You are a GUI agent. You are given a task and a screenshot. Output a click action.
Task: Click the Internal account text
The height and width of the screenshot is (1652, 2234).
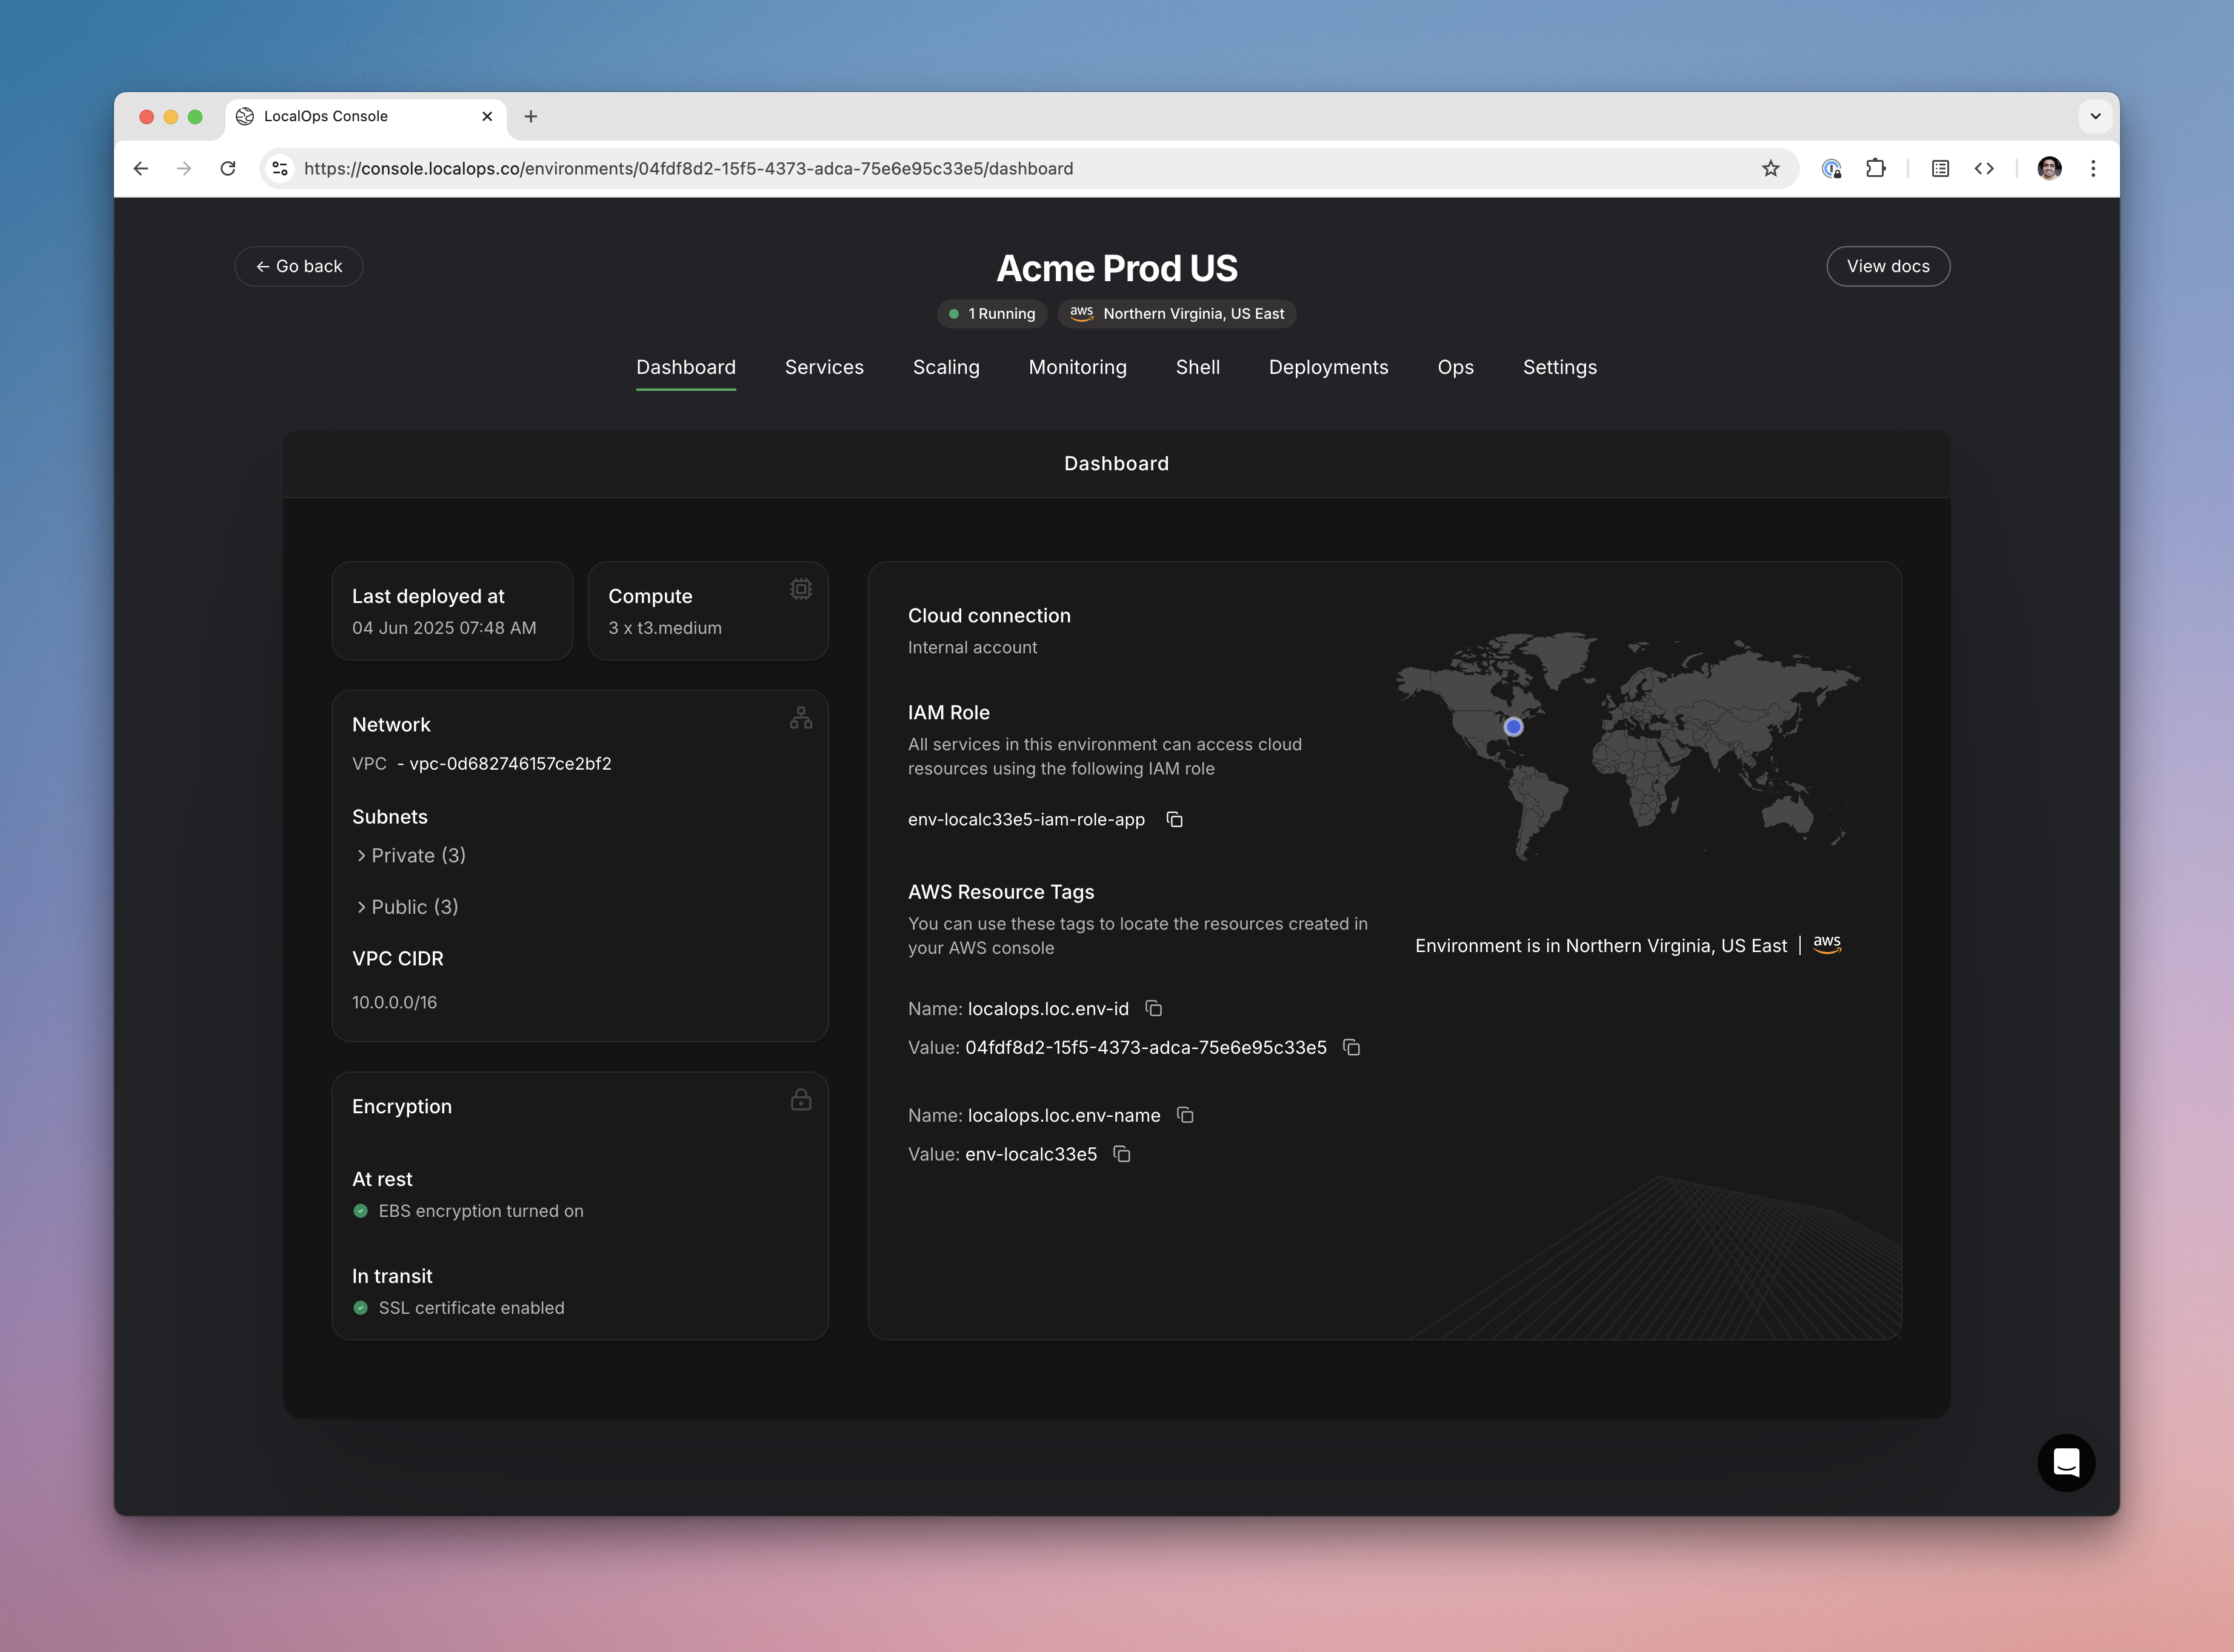(x=972, y=648)
